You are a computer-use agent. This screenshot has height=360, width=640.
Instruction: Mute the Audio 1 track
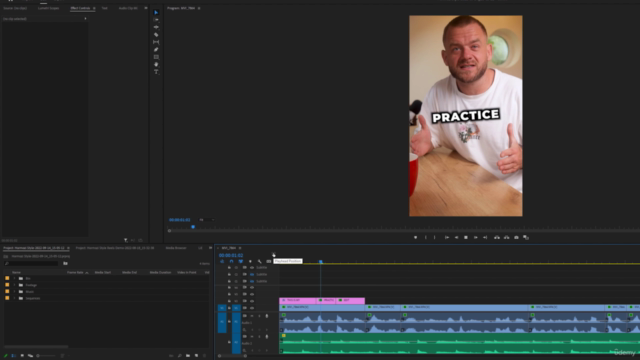252,316
